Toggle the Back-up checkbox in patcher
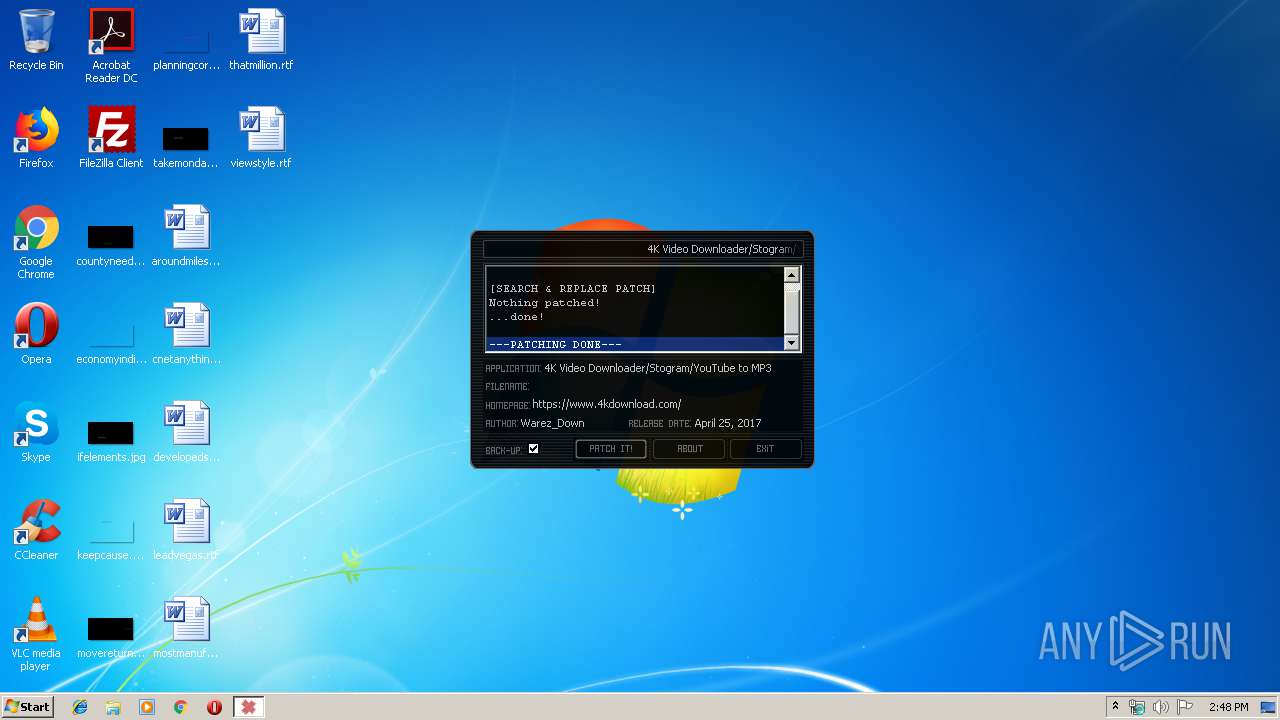Screen dimensions: 1280x720 (x=533, y=449)
